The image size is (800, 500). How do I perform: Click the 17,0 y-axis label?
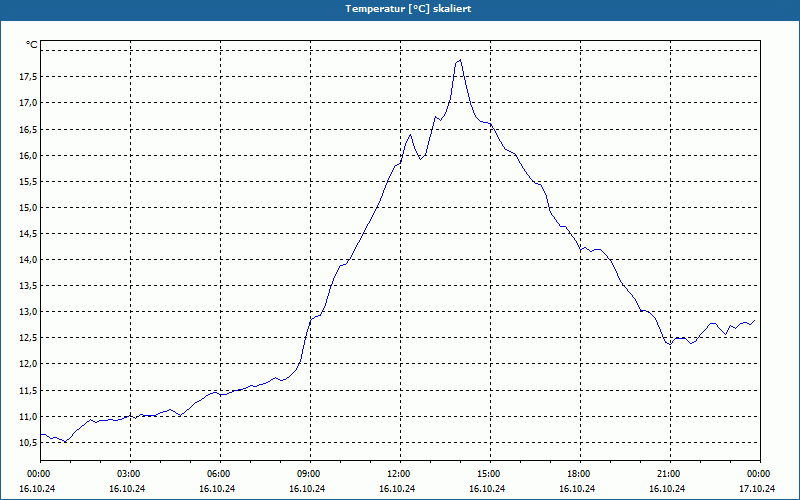(27, 103)
